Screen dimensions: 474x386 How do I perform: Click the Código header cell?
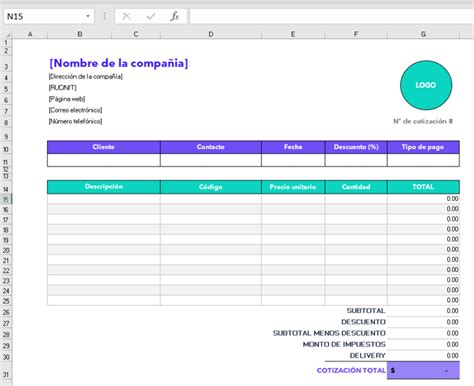pyautogui.click(x=211, y=187)
